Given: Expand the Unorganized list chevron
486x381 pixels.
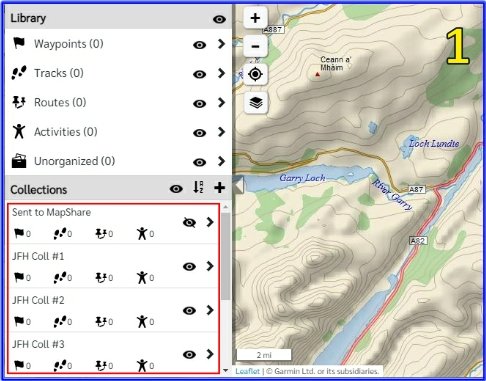Looking at the screenshot, I should point(221,161).
